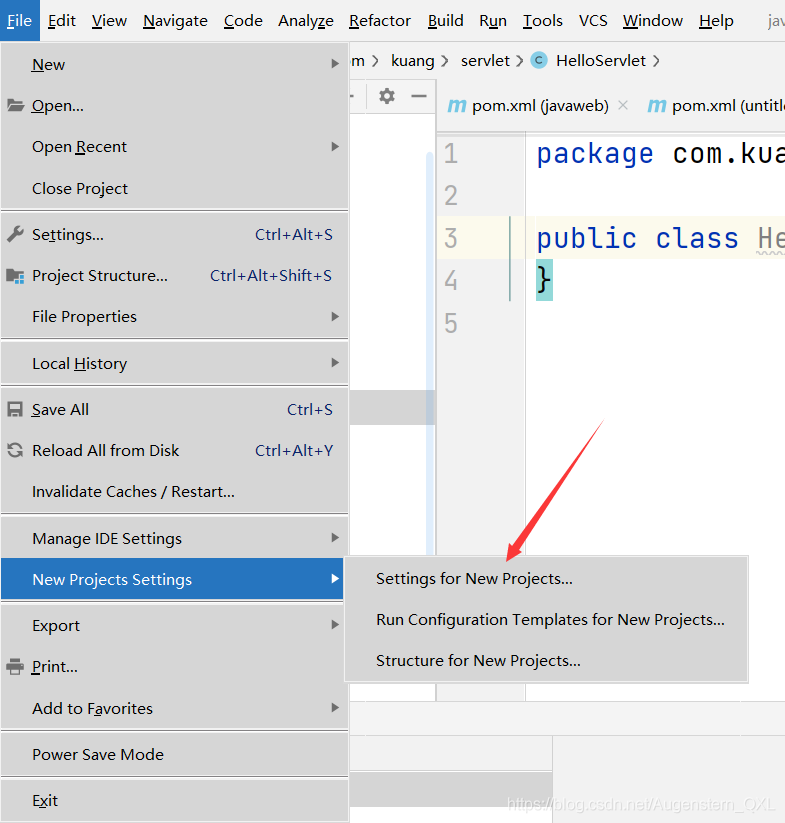Expand the New submenu arrow
This screenshot has height=823, width=785.
pos(335,64)
